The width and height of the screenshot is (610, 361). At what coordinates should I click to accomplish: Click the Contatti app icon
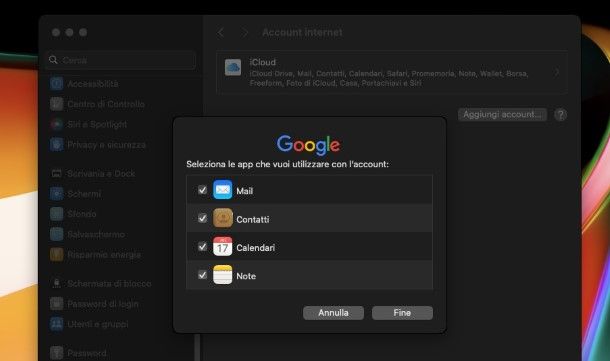(x=223, y=218)
